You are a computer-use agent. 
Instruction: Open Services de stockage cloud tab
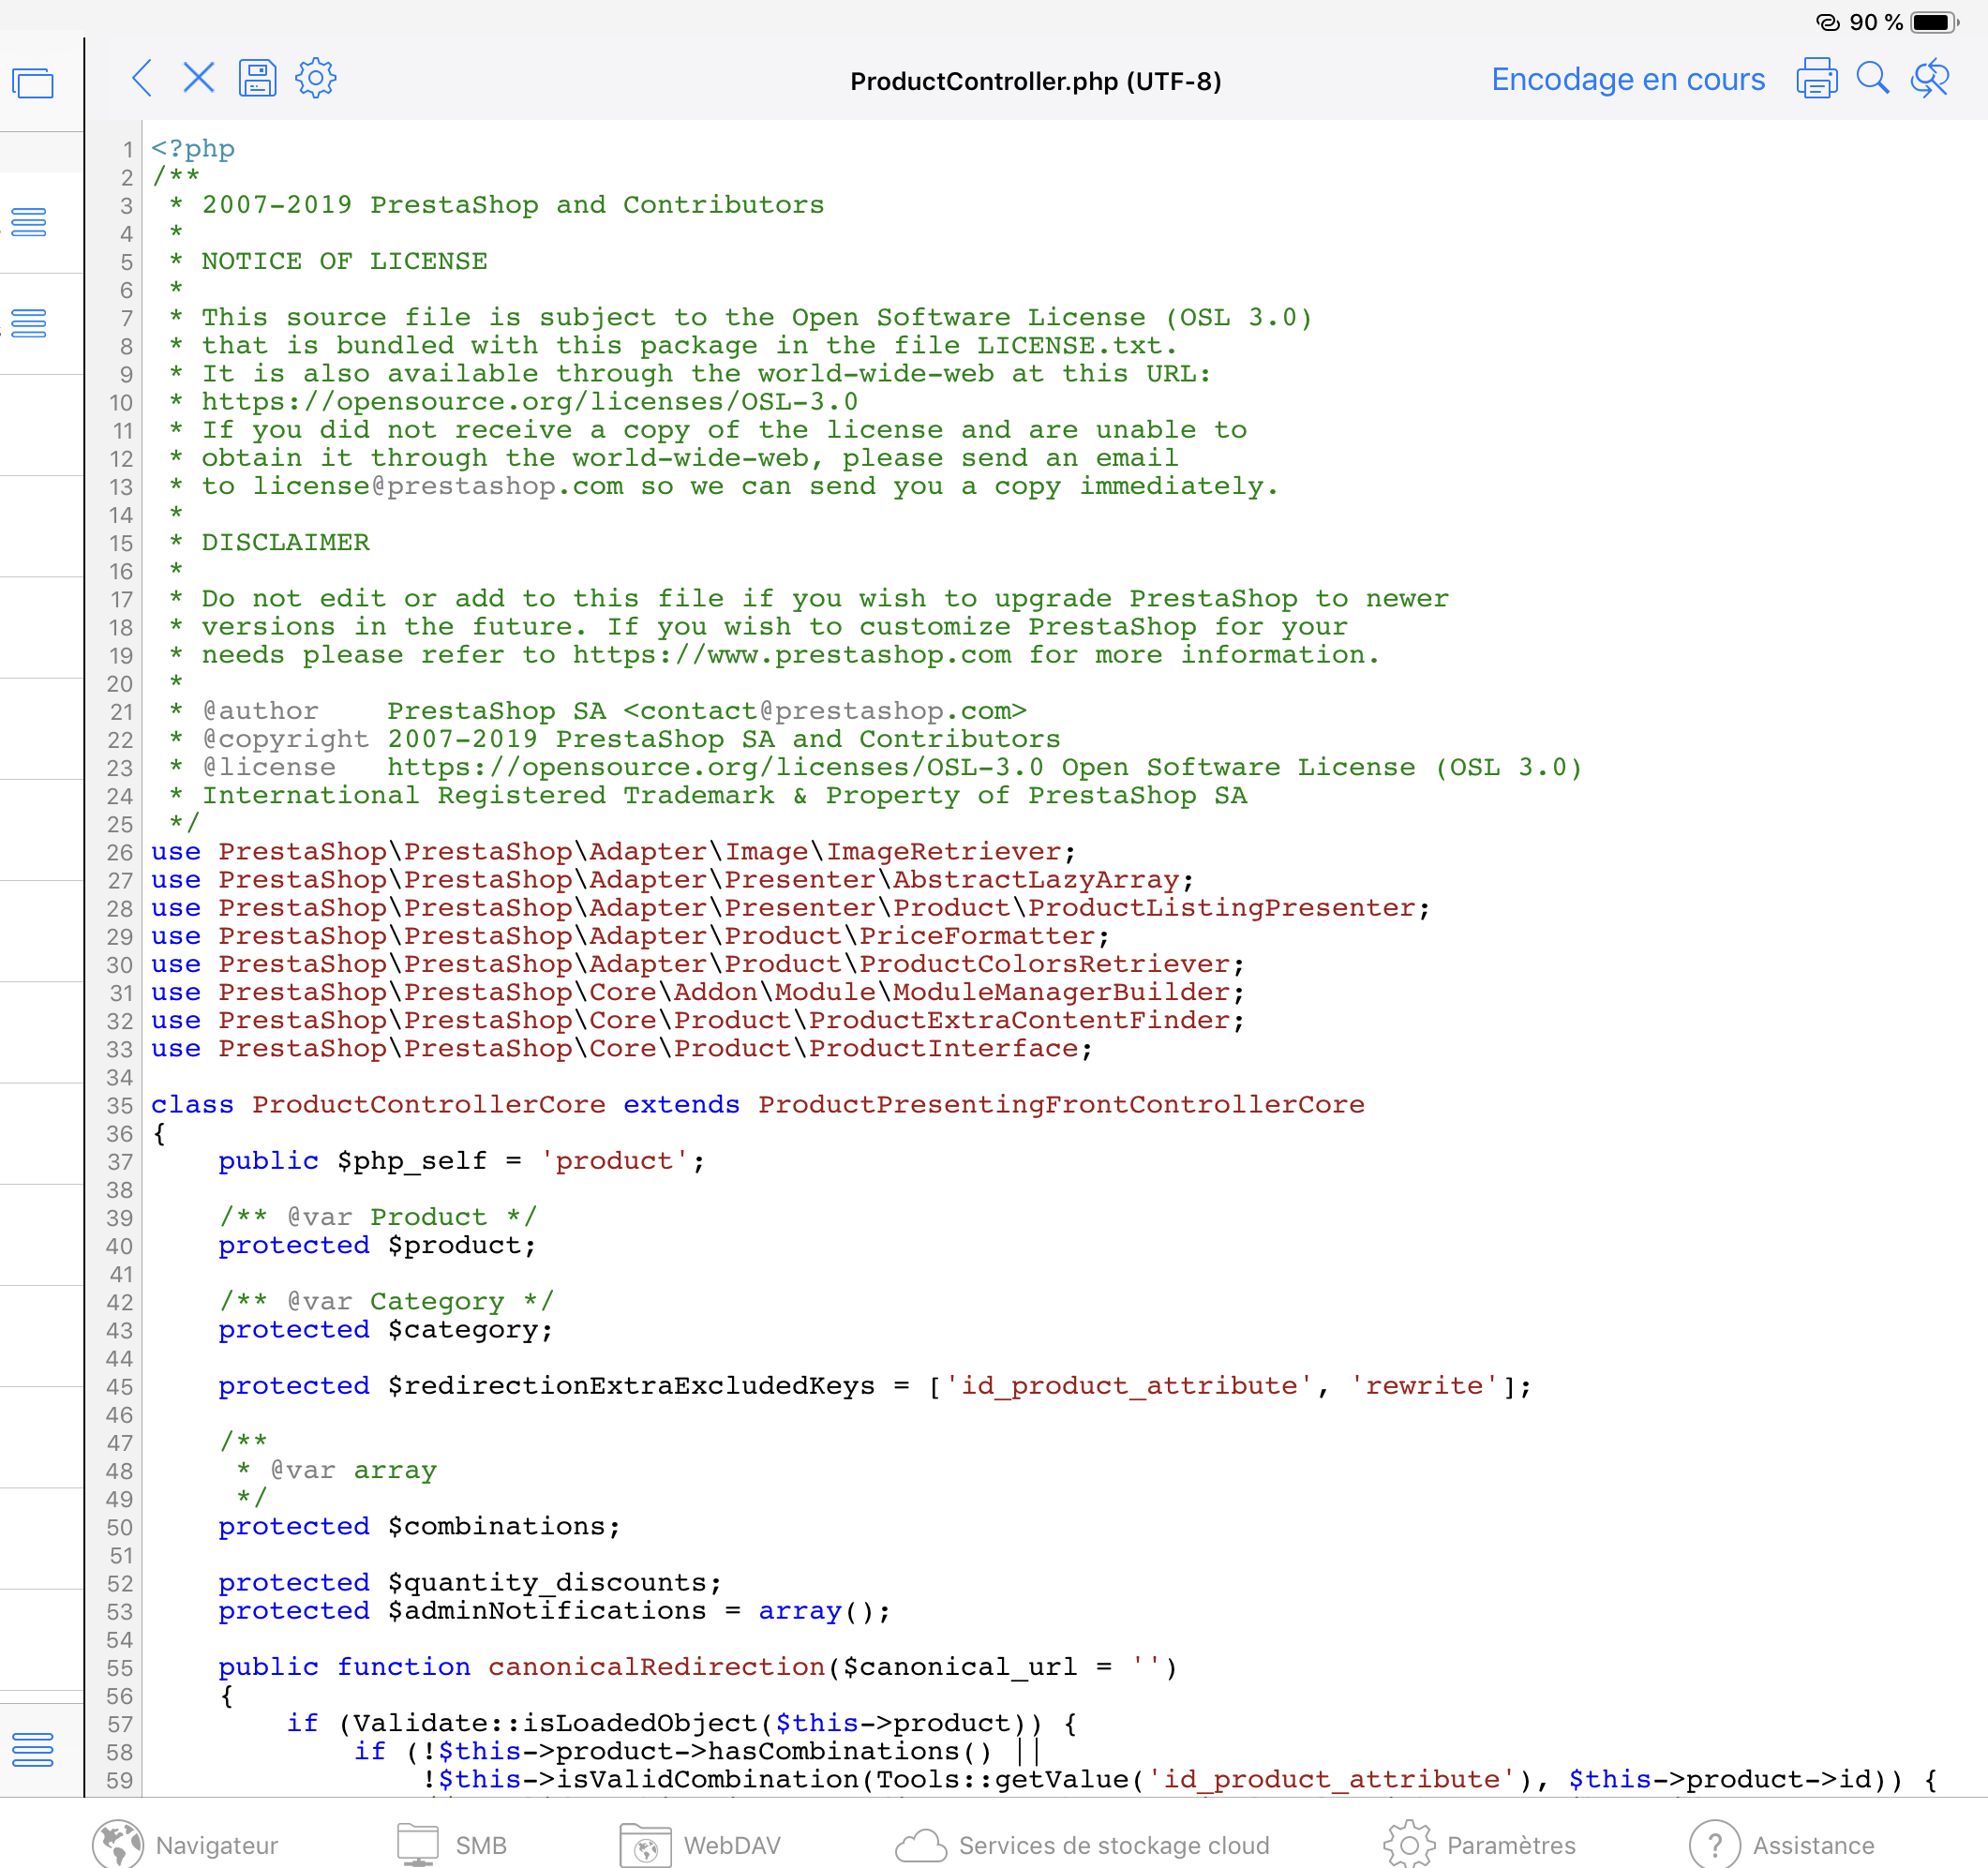click(x=1082, y=1844)
